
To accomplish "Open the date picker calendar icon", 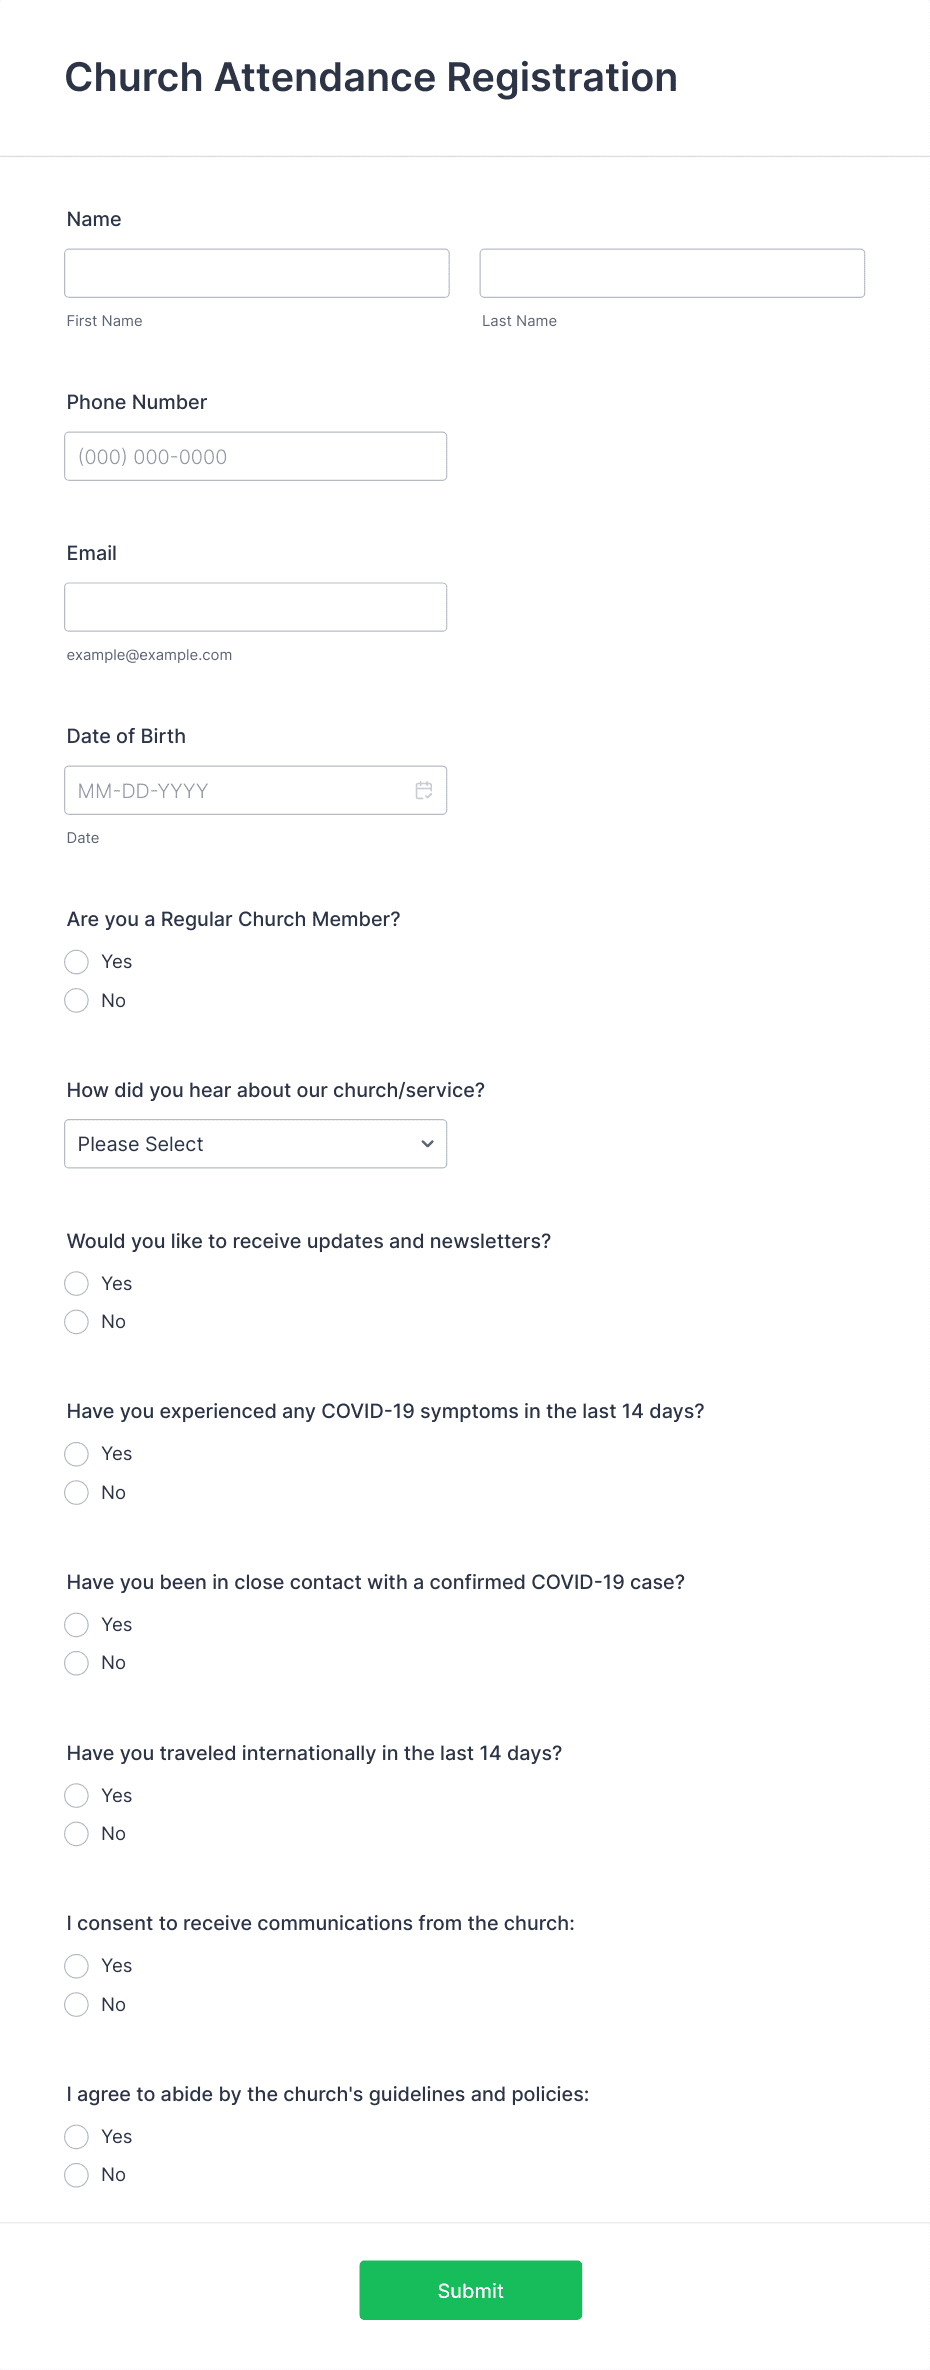I will 424,790.
